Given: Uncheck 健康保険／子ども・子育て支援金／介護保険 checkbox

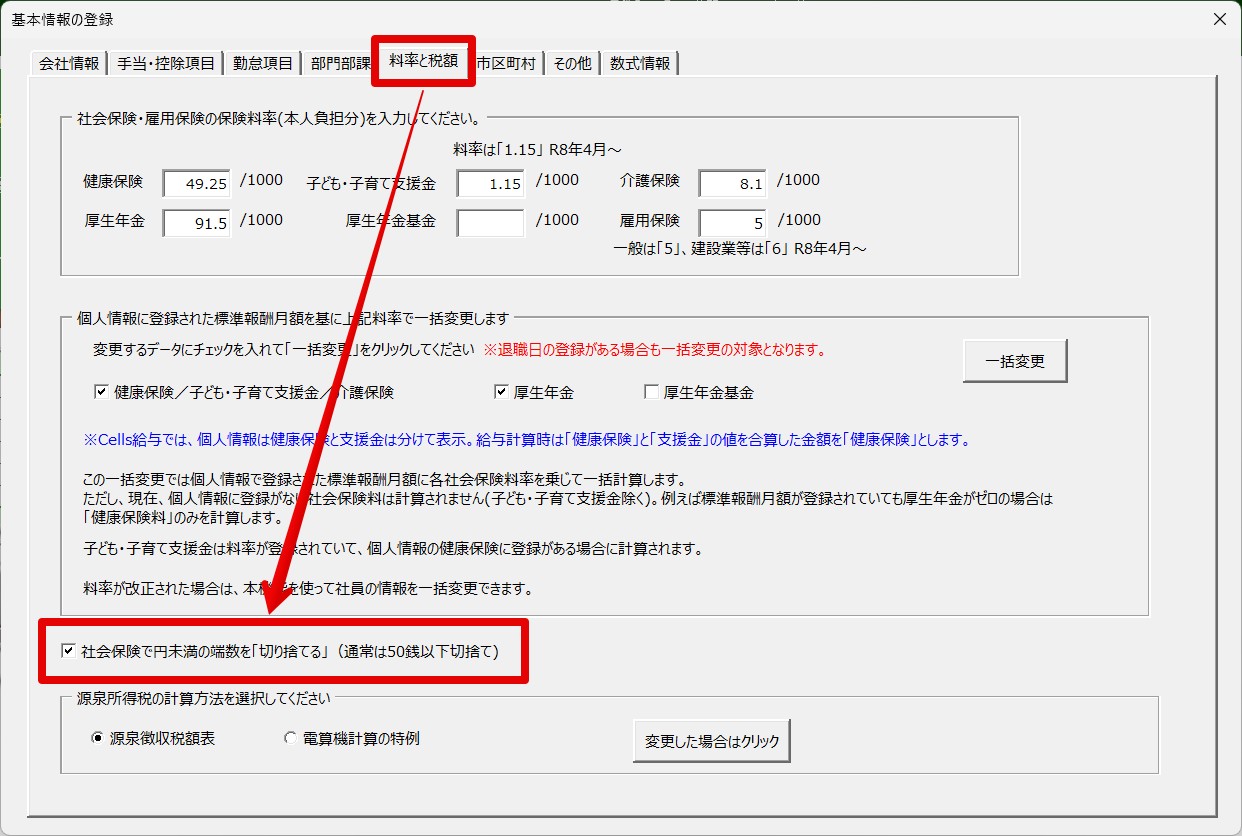Looking at the screenshot, I should coord(101,392).
